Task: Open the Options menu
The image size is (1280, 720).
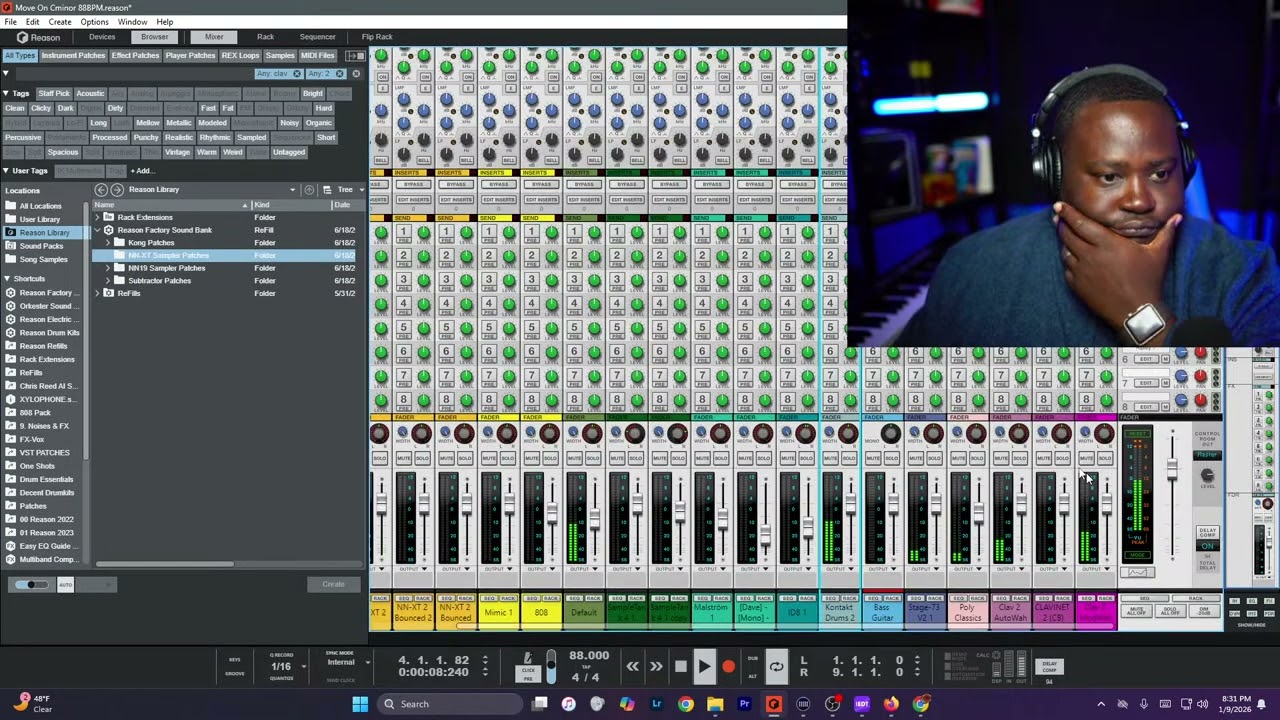Action: [x=94, y=22]
